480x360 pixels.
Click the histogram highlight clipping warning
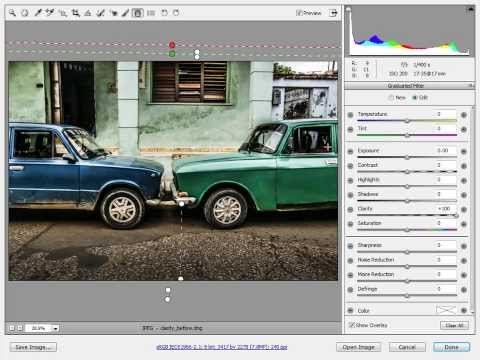click(470, 9)
